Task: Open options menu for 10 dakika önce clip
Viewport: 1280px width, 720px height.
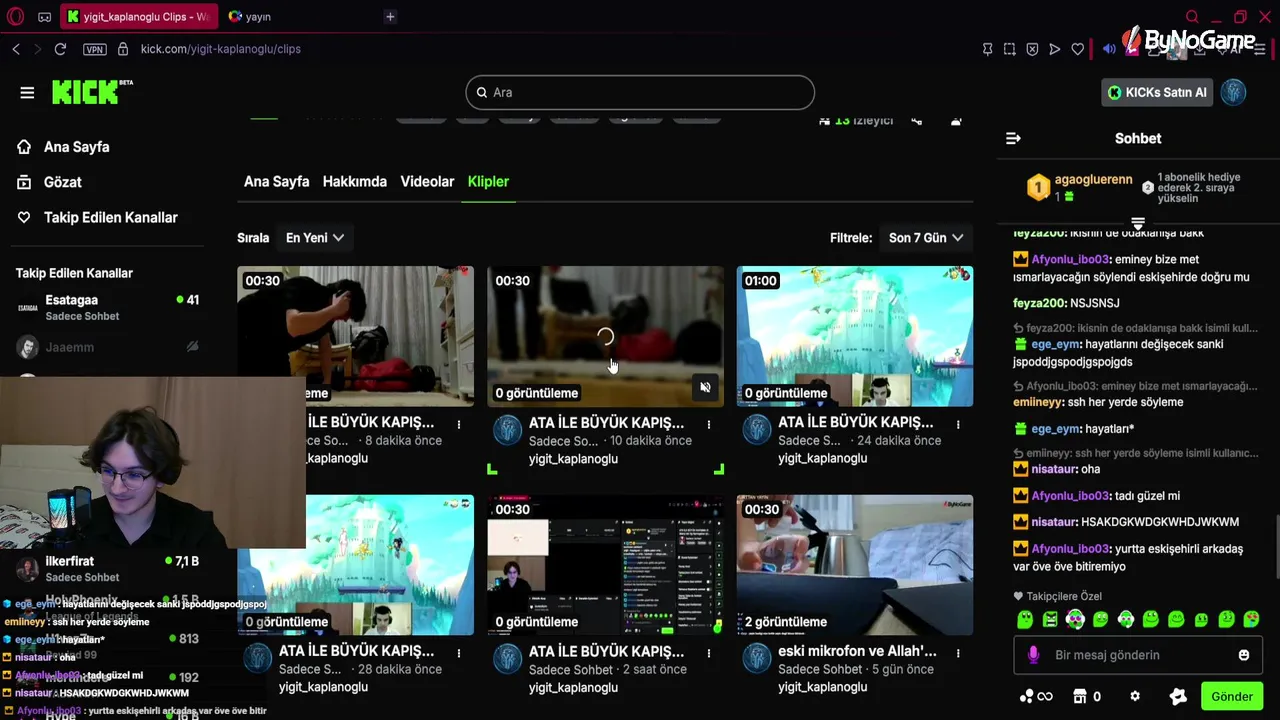Action: coord(709,425)
